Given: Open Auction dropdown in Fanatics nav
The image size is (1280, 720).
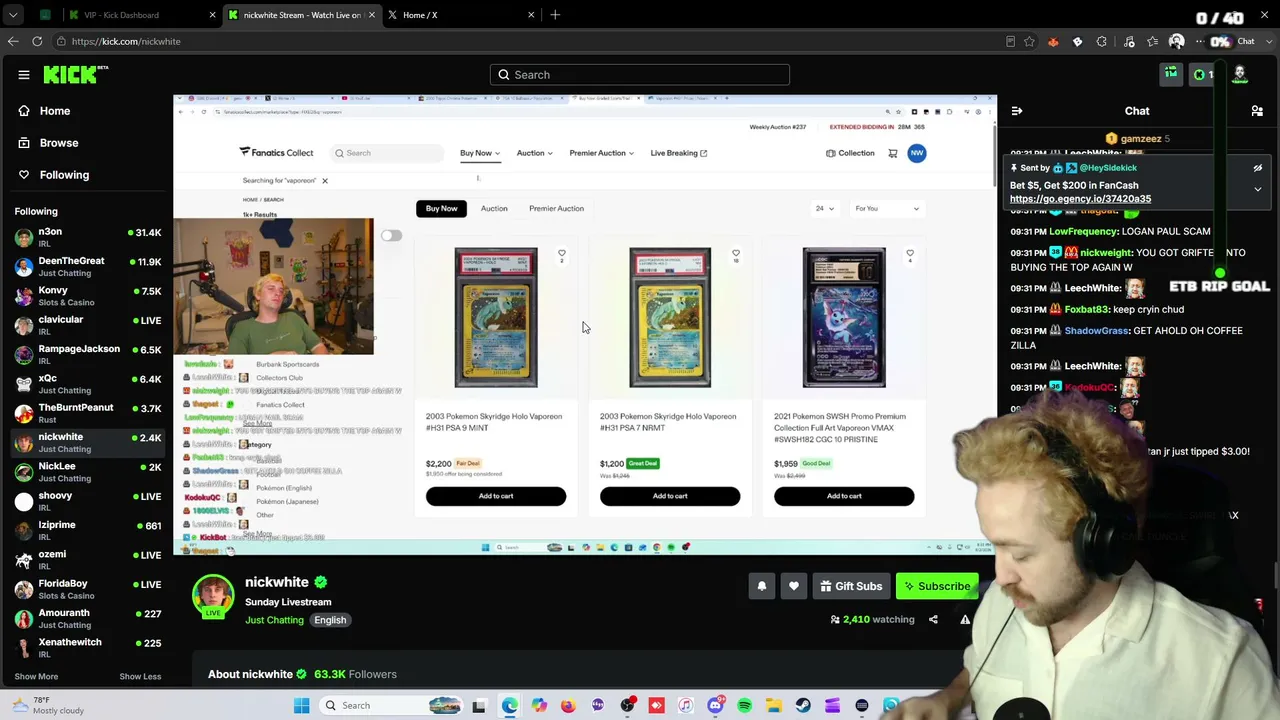Looking at the screenshot, I should (534, 153).
